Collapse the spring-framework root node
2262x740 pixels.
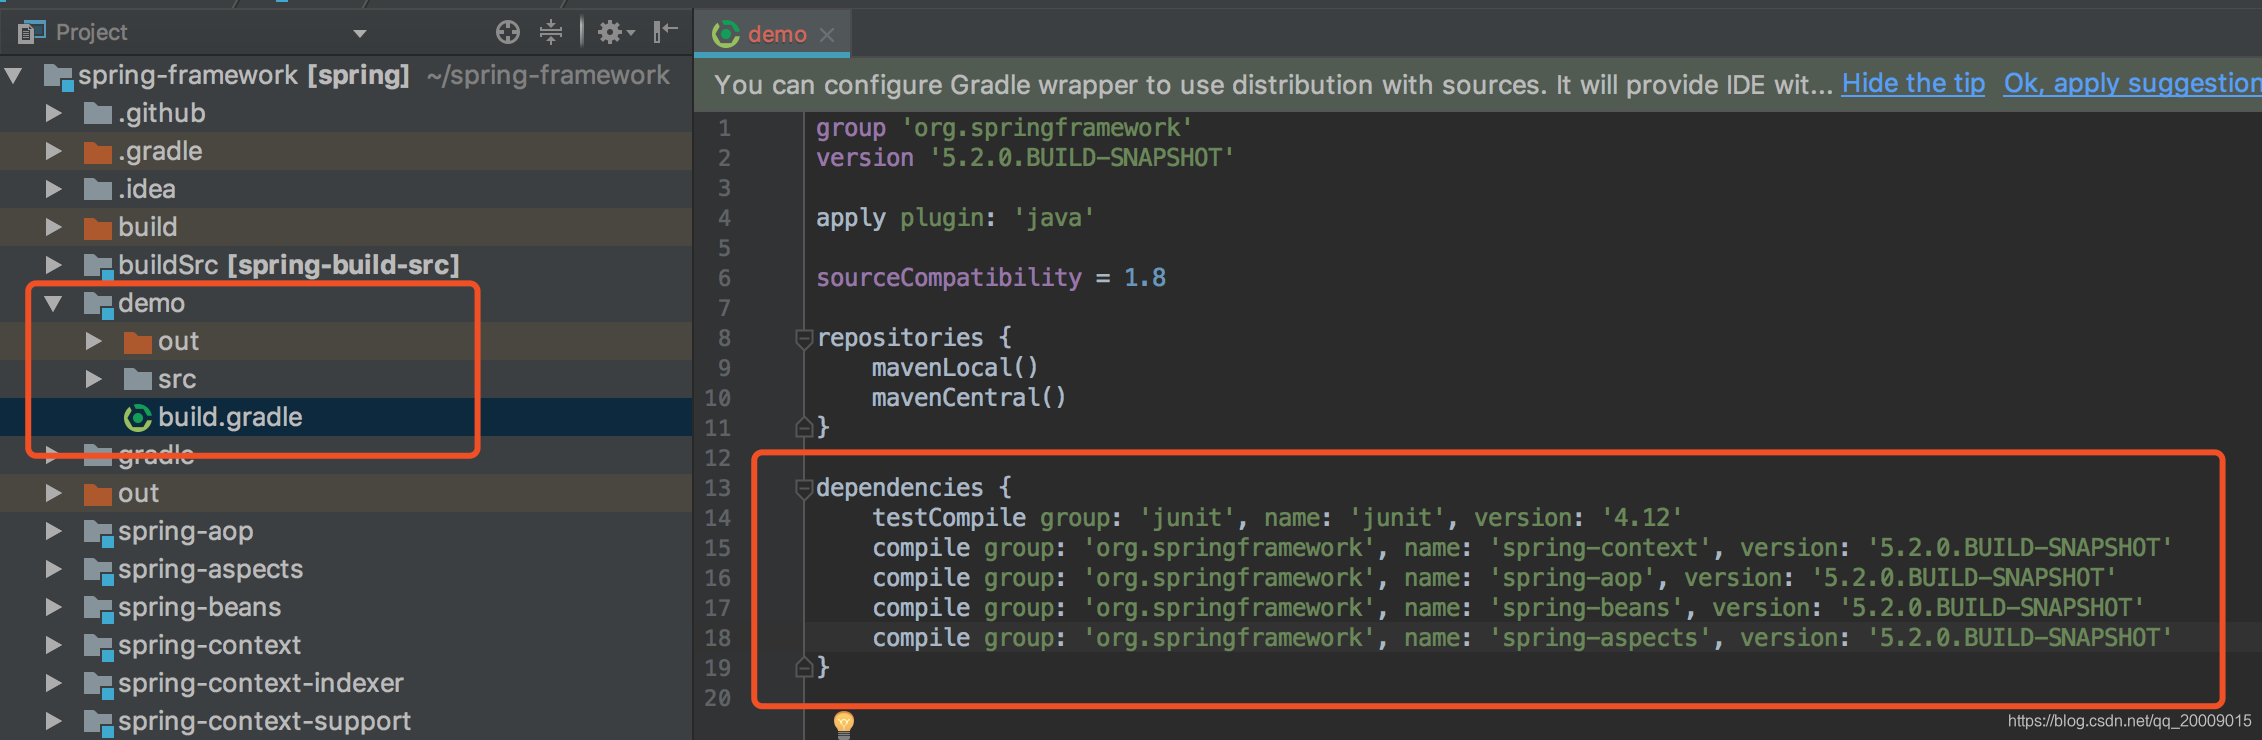(x=14, y=75)
